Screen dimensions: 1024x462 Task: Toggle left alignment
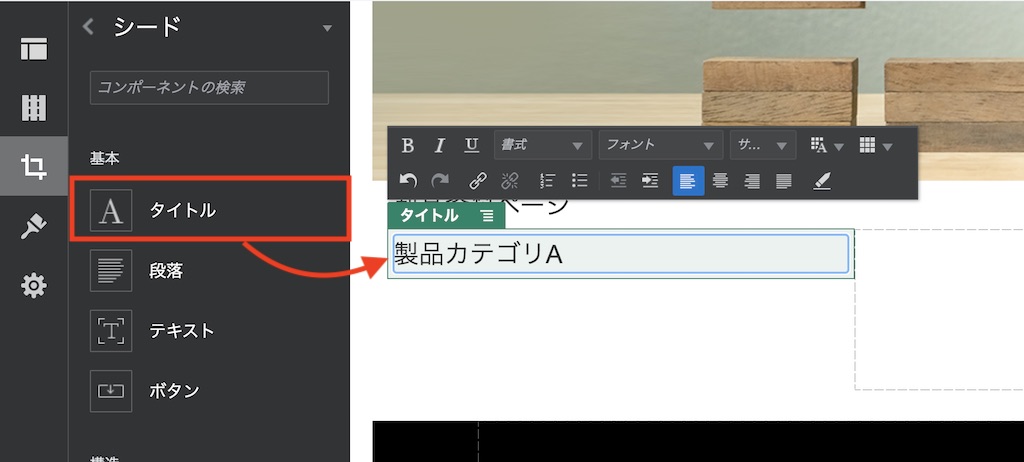click(688, 181)
